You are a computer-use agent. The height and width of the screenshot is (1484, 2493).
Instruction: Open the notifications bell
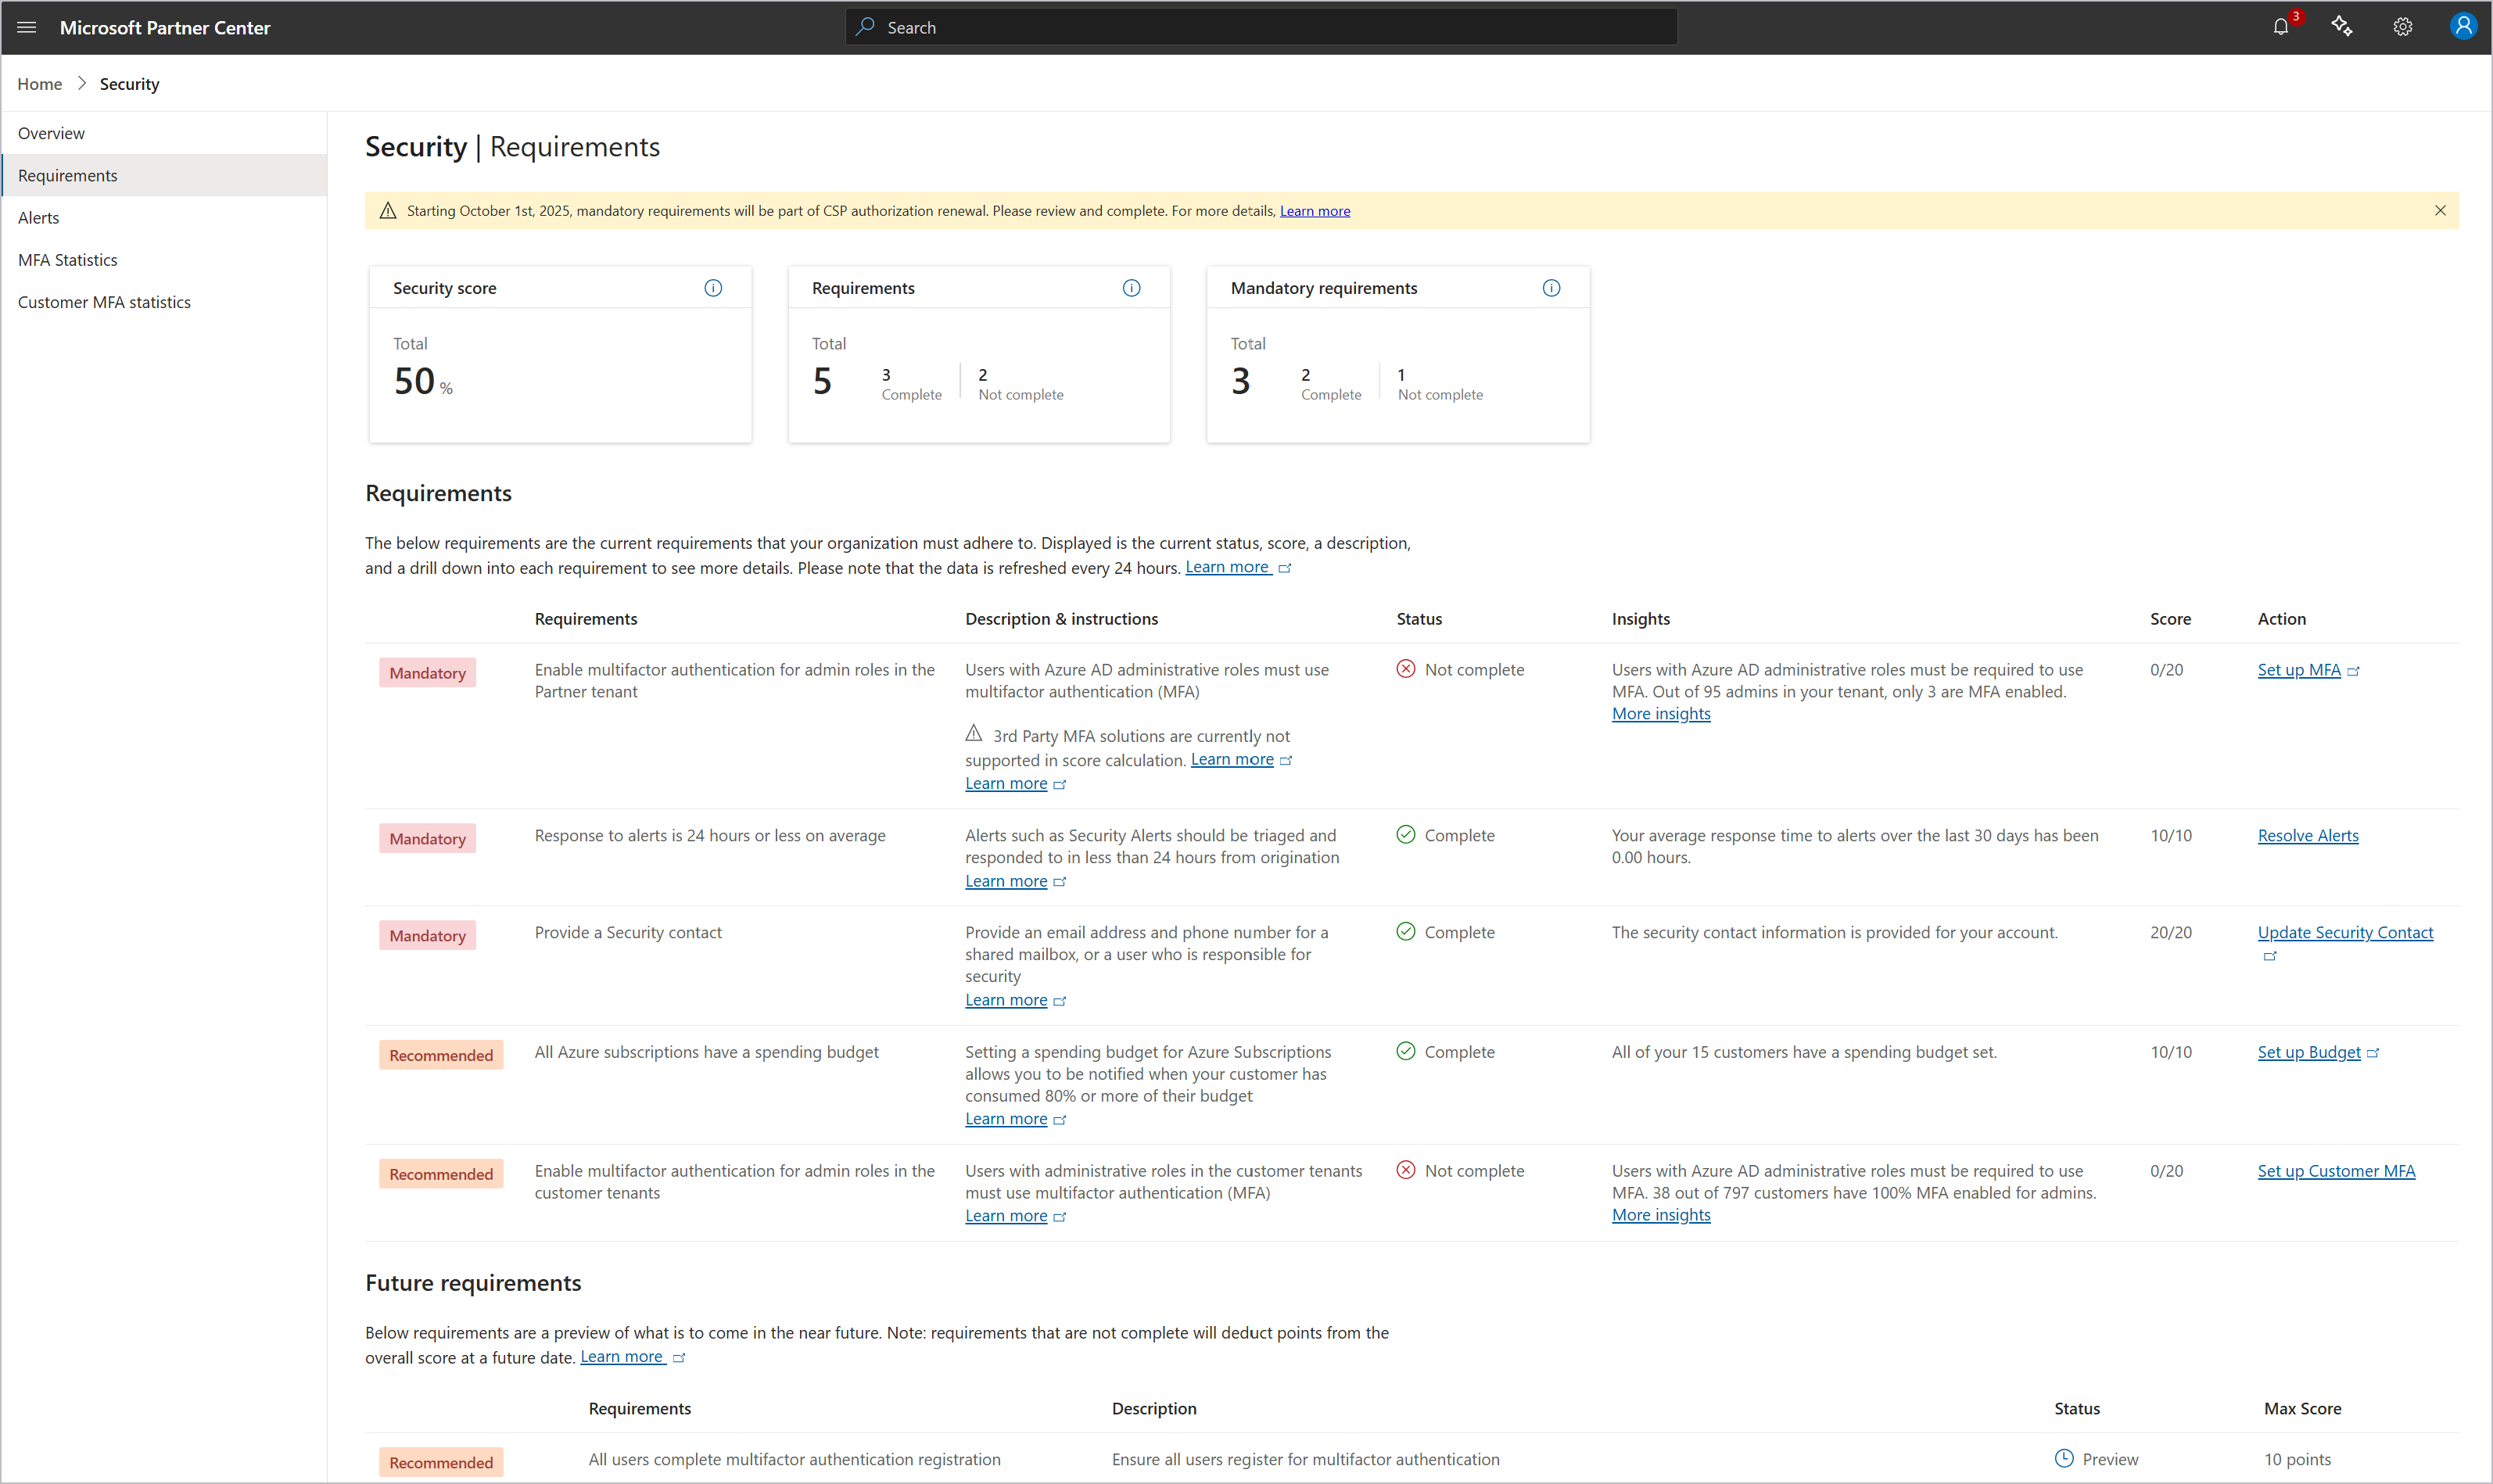tap(2280, 27)
